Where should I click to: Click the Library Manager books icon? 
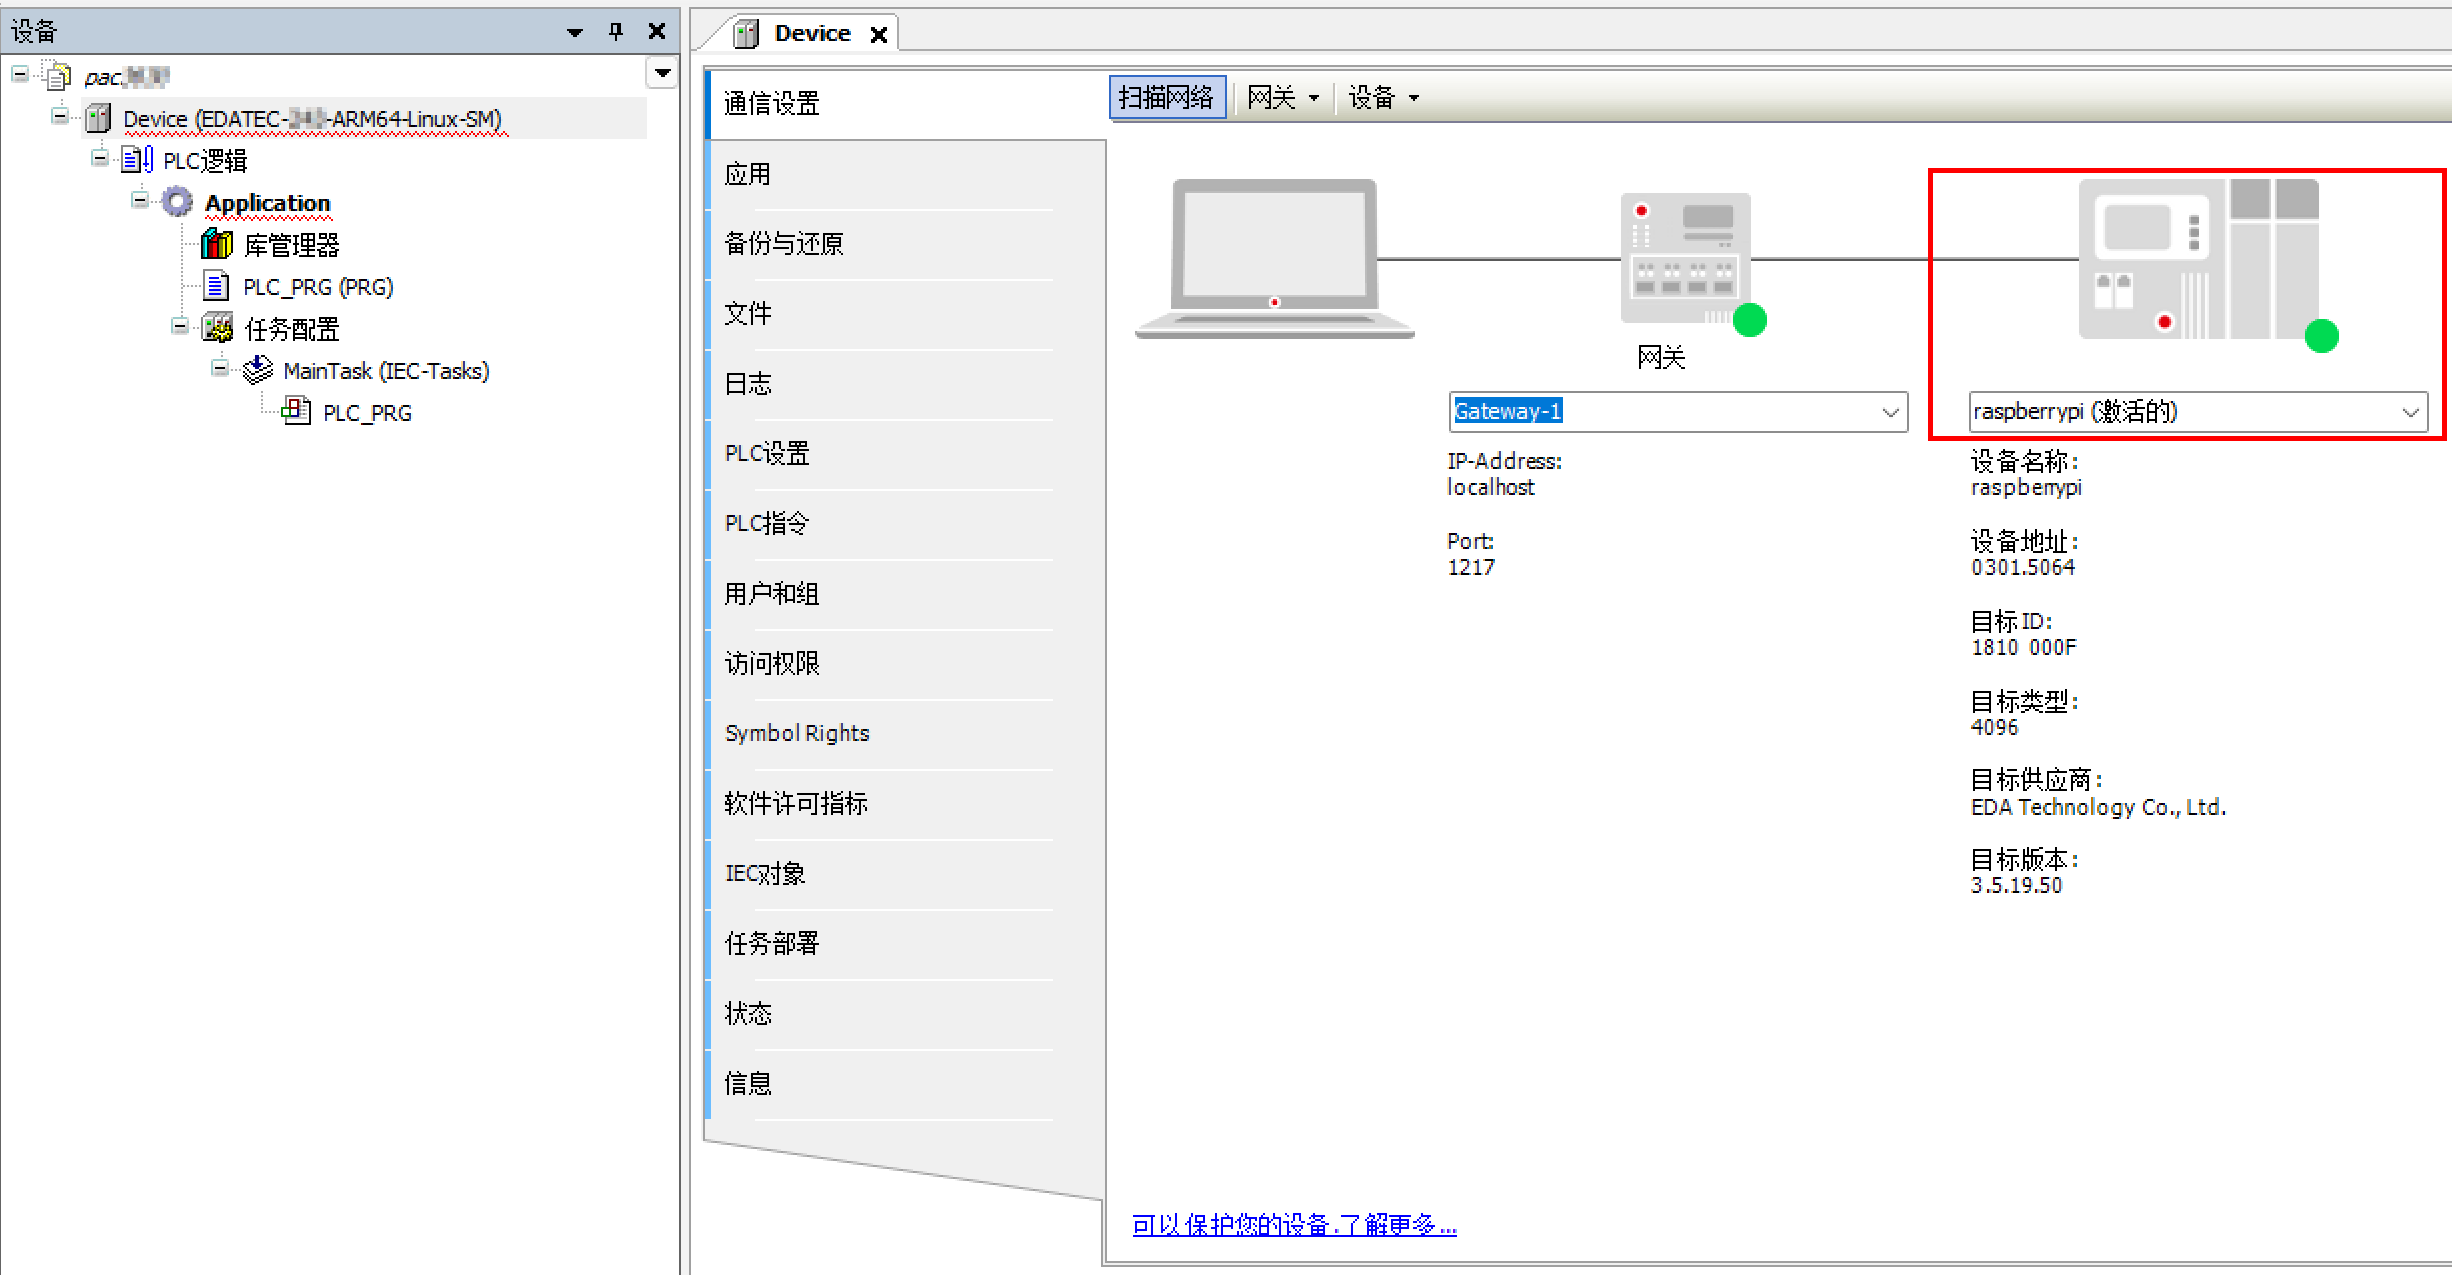tap(217, 244)
